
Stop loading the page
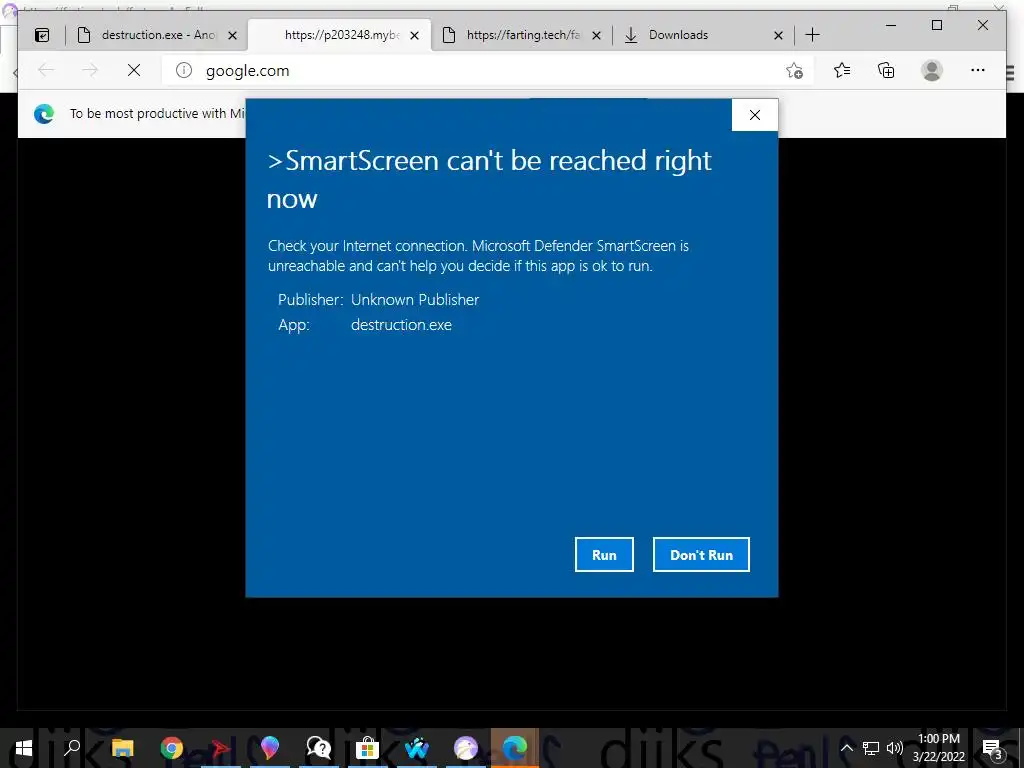click(x=134, y=70)
